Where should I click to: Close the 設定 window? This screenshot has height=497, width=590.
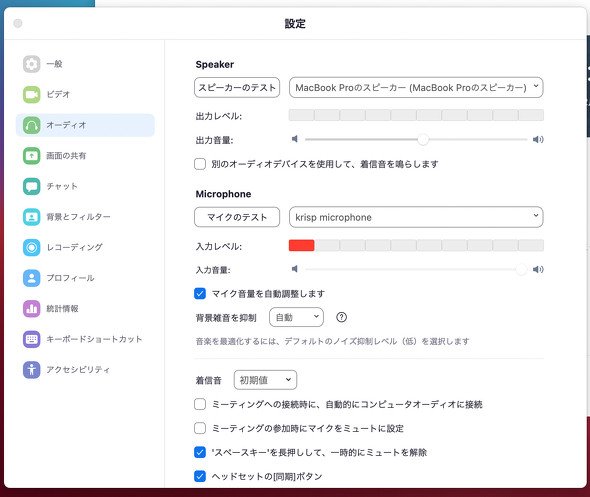[18, 23]
